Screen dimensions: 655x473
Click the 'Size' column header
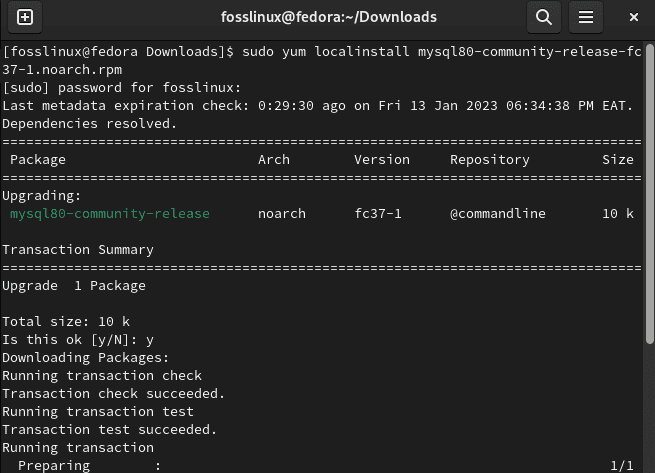click(x=618, y=160)
